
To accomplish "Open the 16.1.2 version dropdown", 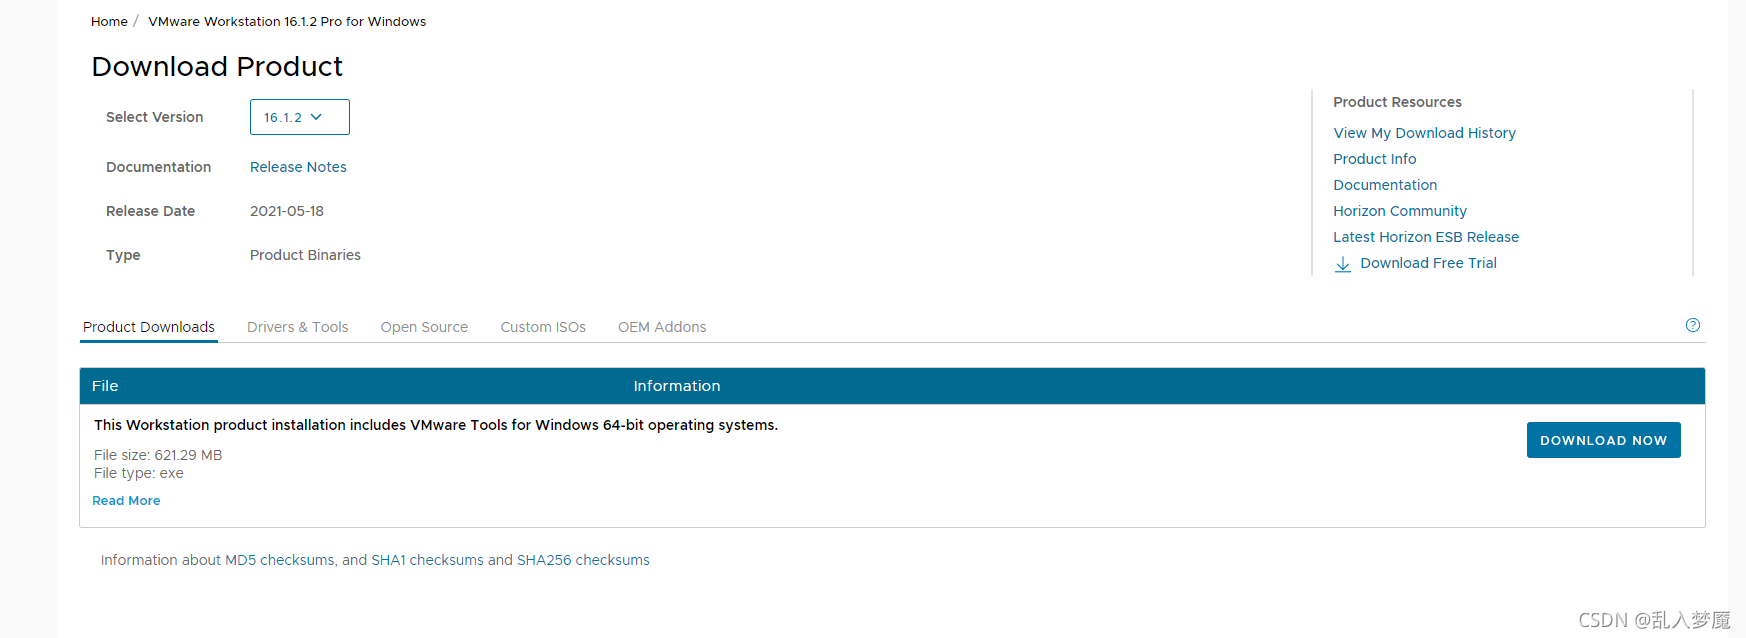I will (x=299, y=117).
